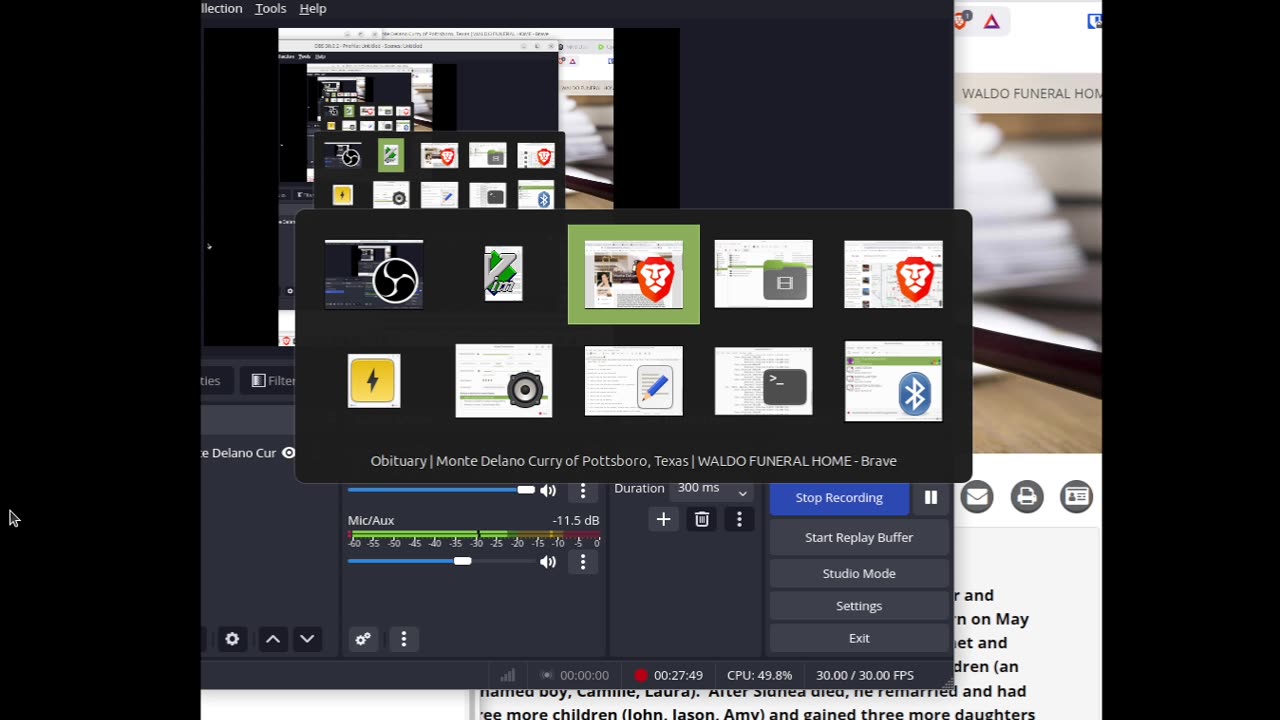Click the Mic/Aux audio level meter
Viewport: 1280px width, 720px height.
pyautogui.click(x=474, y=536)
